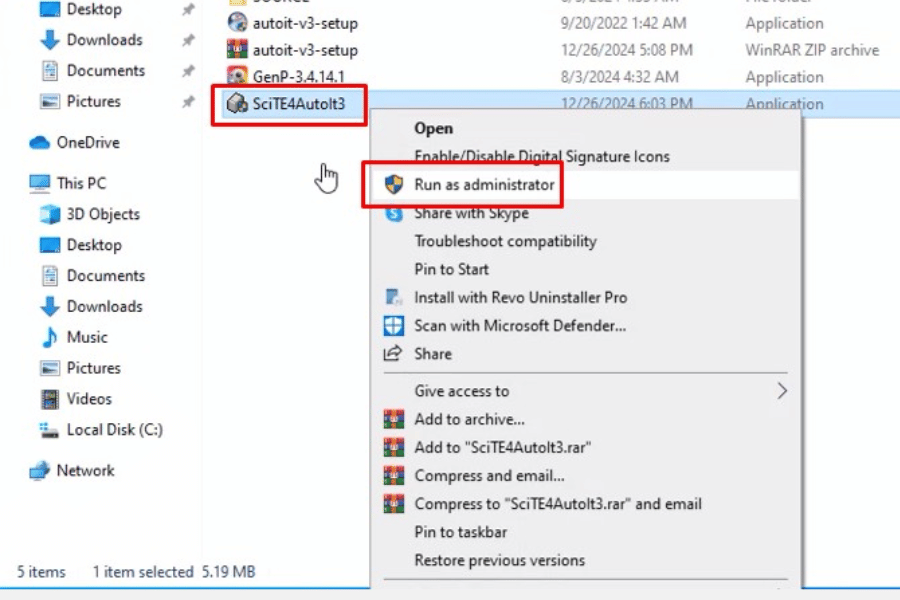
Task: Choose Pin to taskbar option
Action: point(460,532)
